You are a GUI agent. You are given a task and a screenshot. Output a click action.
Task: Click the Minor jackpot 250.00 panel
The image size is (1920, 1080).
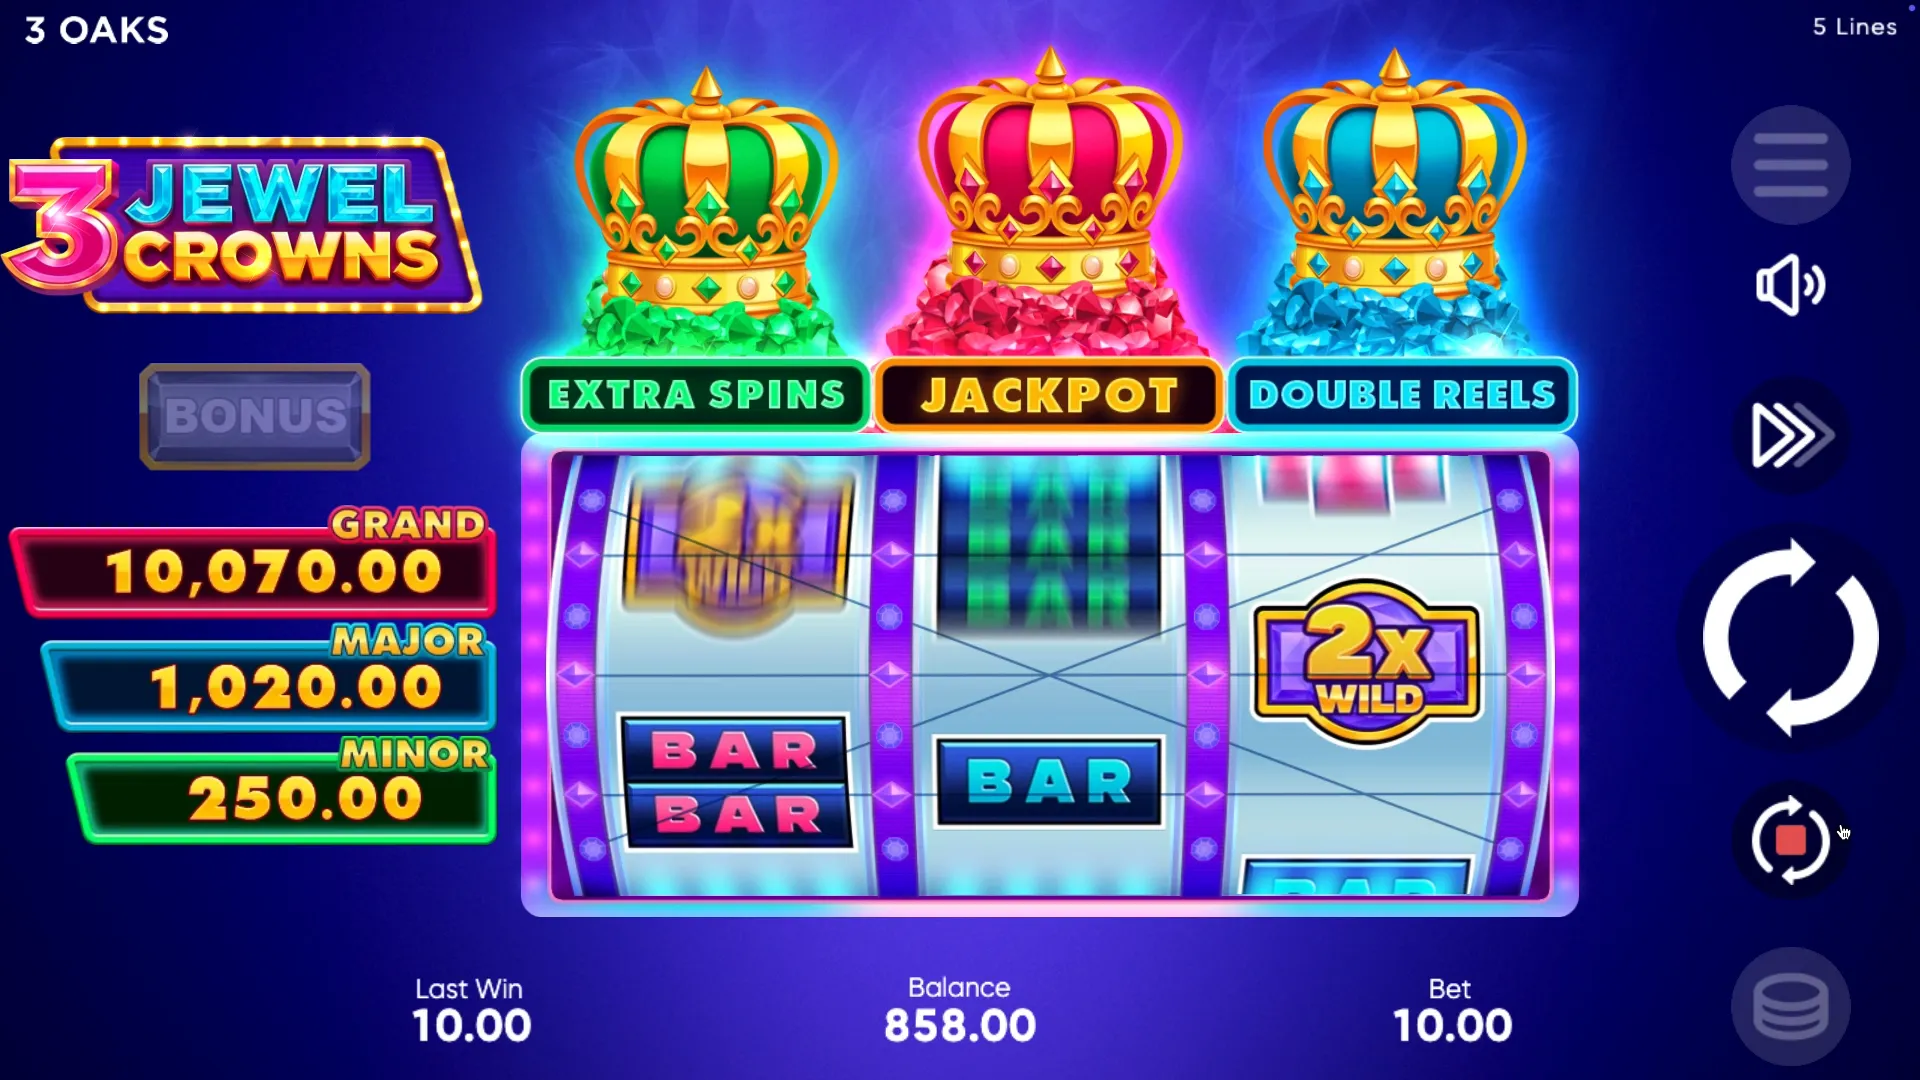click(x=282, y=790)
